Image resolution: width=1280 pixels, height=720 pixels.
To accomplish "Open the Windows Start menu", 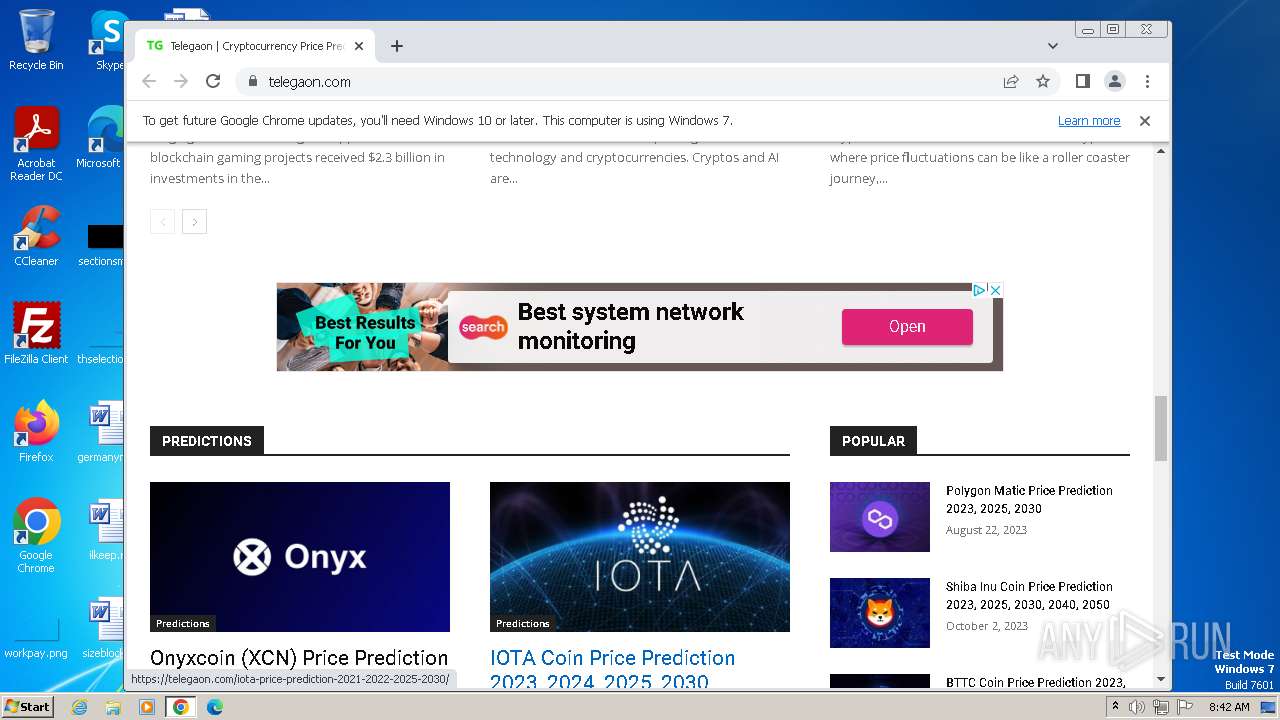I will (x=27, y=706).
